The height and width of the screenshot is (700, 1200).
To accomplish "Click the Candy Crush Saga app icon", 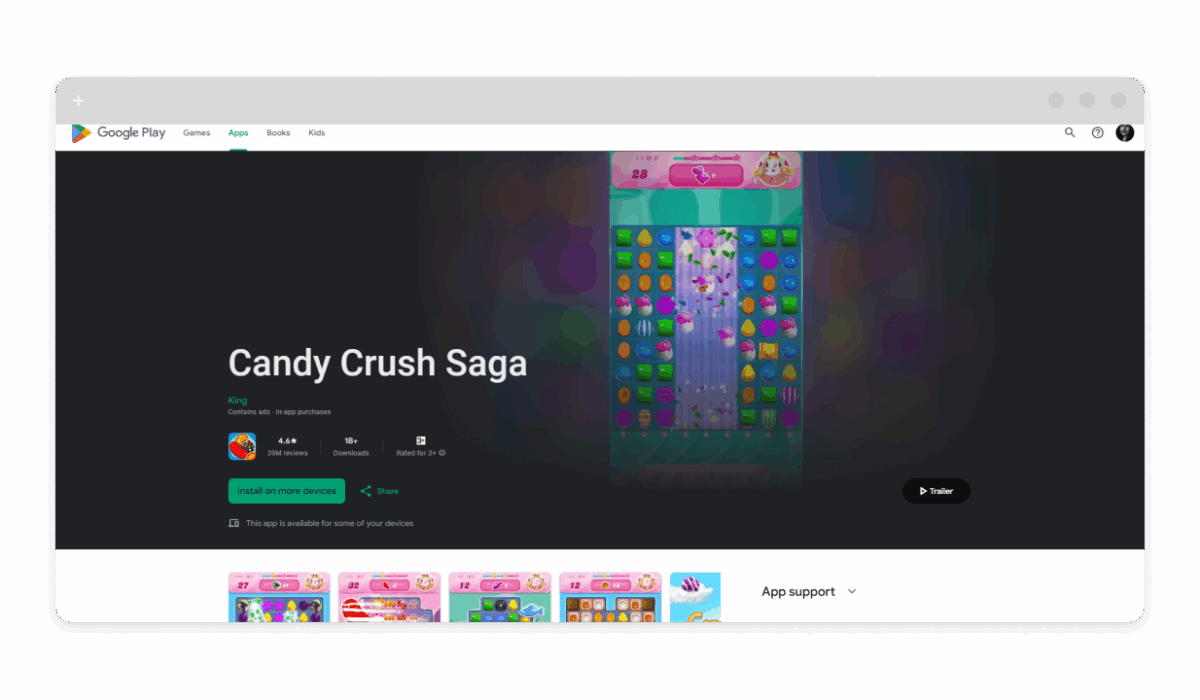I will click(242, 446).
